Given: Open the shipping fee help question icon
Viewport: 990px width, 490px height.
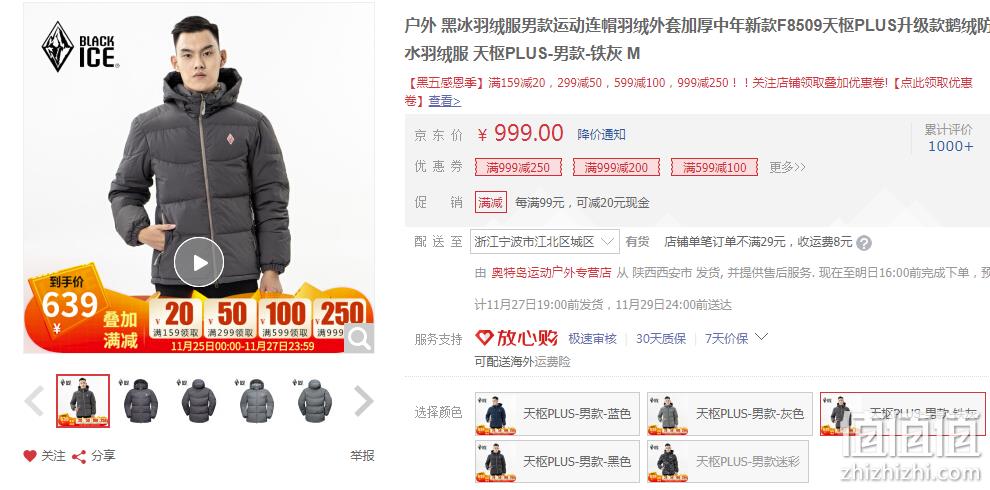Looking at the screenshot, I should (x=864, y=243).
